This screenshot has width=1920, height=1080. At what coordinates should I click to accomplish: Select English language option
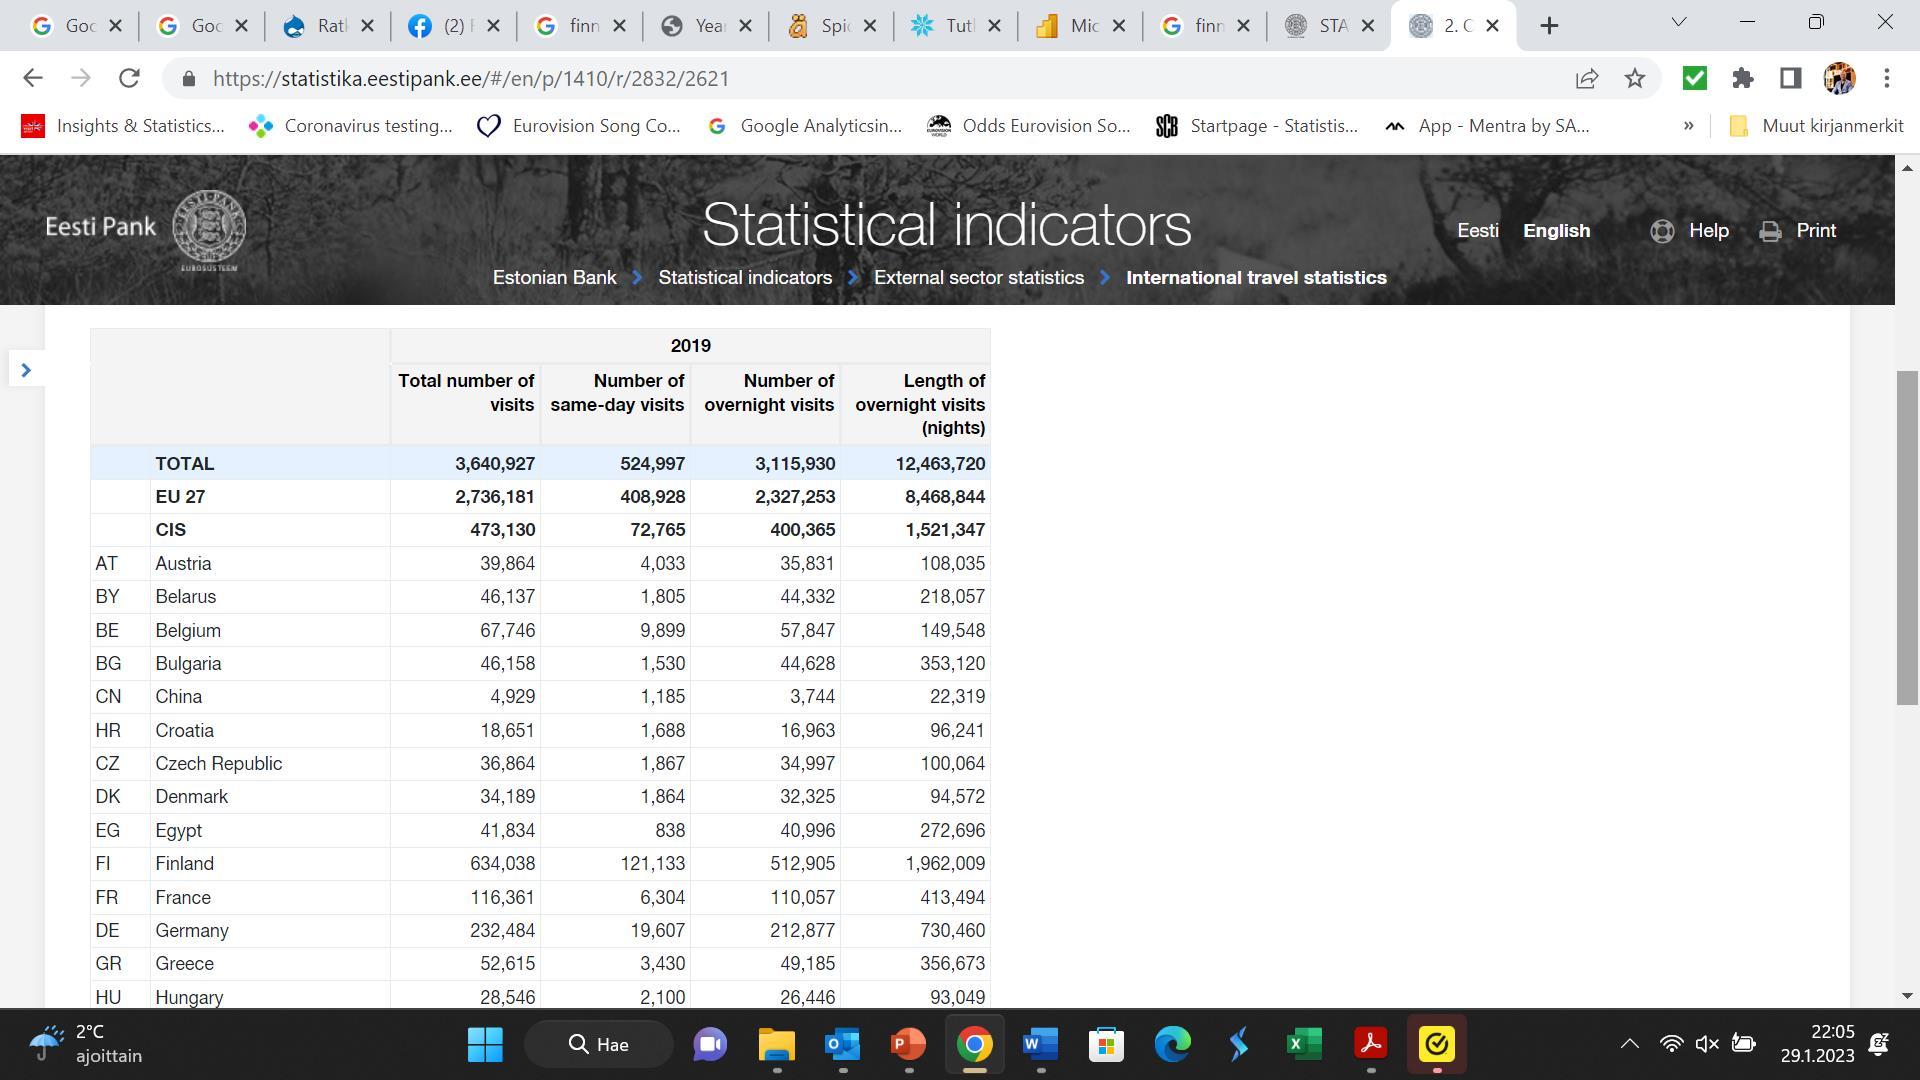pyautogui.click(x=1556, y=231)
